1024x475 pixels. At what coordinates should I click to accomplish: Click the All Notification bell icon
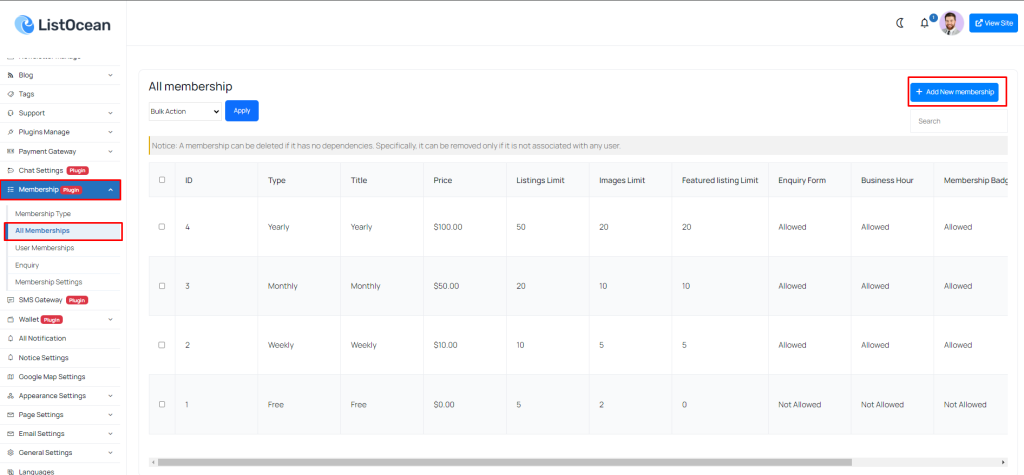[10, 338]
